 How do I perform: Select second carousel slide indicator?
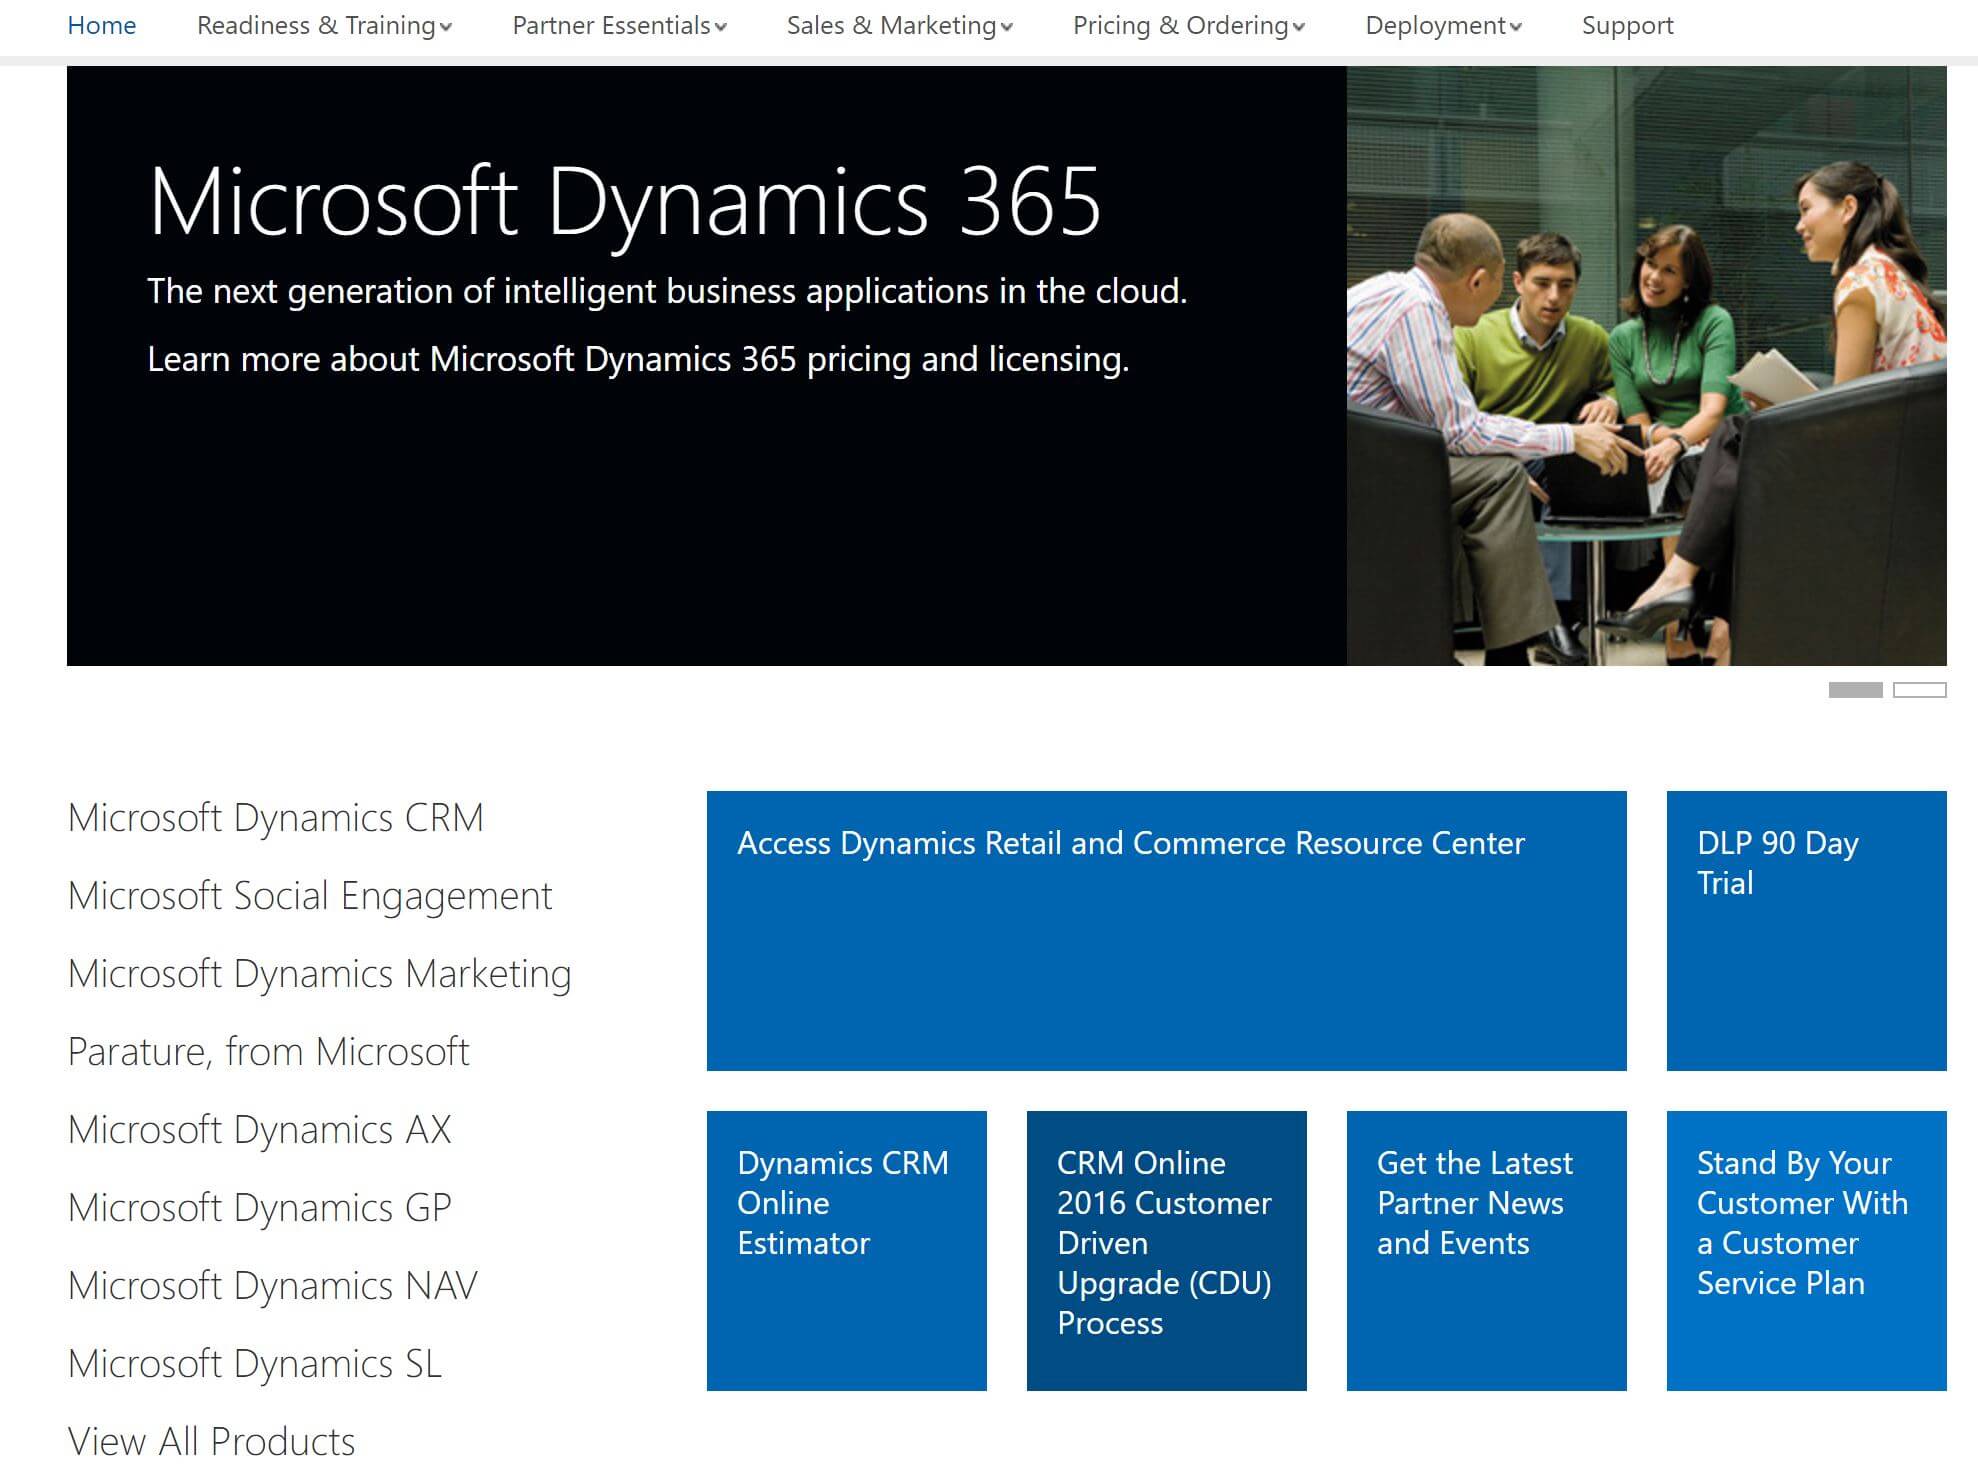coord(1920,690)
